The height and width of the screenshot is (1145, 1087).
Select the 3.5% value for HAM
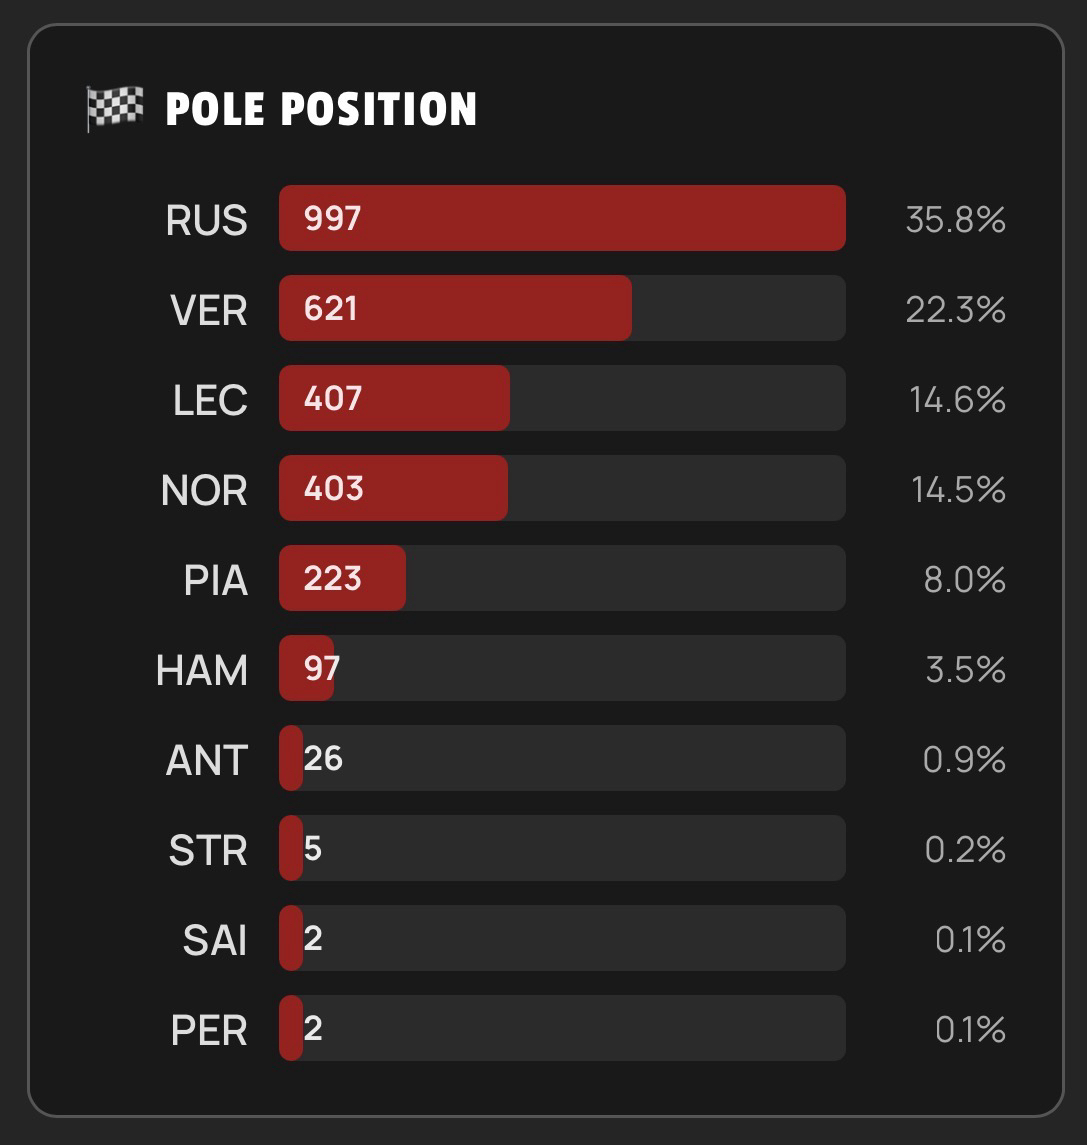(965, 670)
